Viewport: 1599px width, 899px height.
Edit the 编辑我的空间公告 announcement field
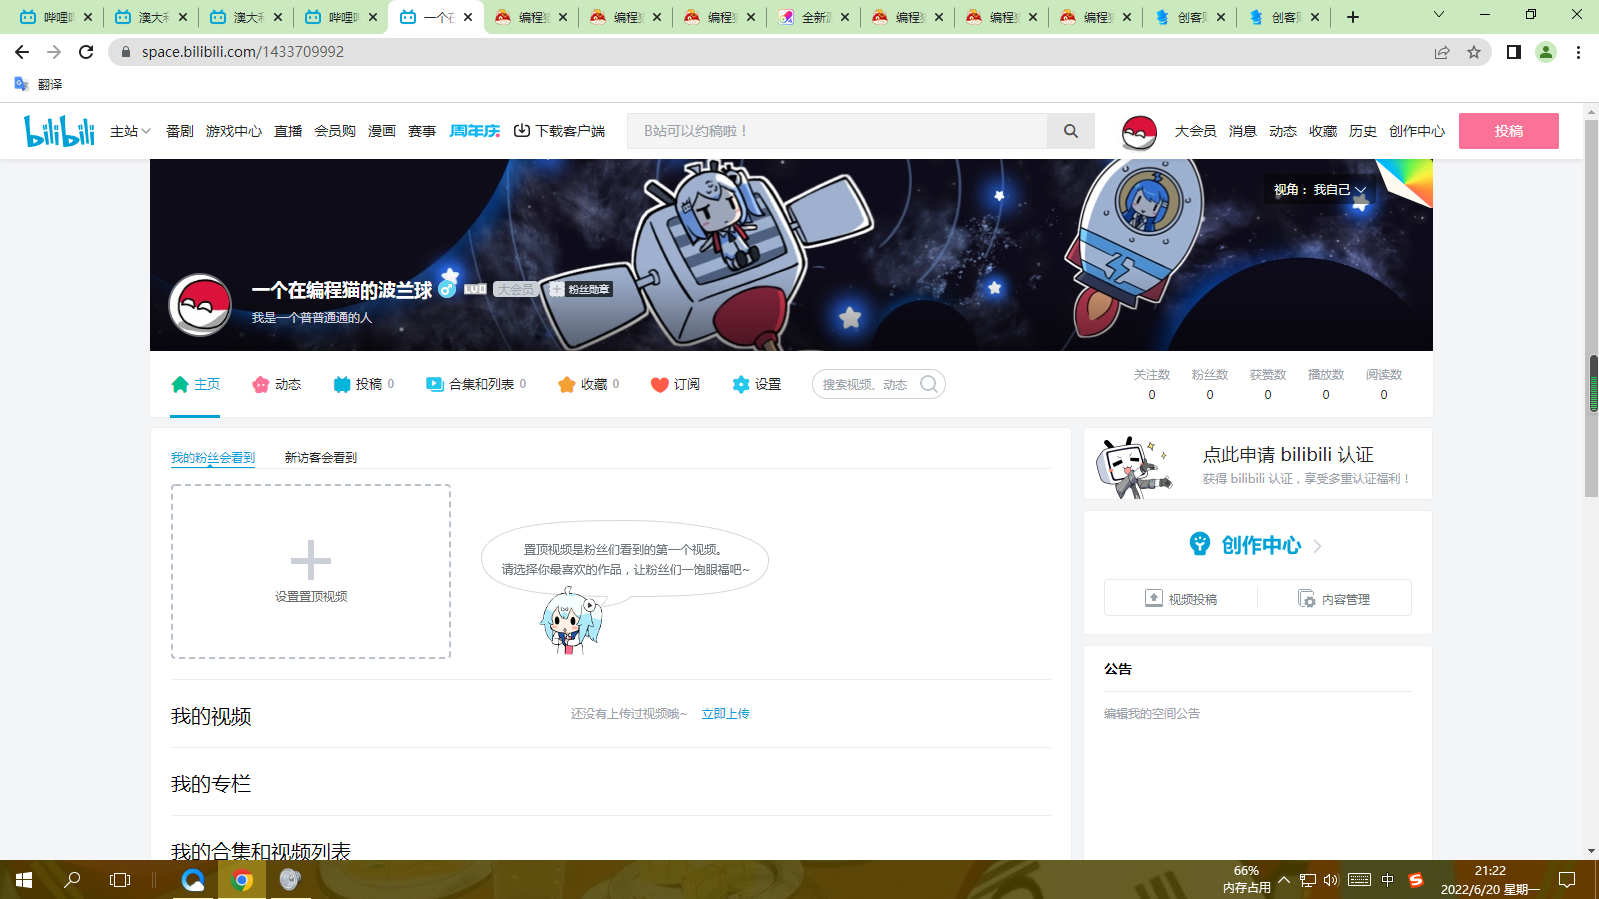click(1152, 714)
